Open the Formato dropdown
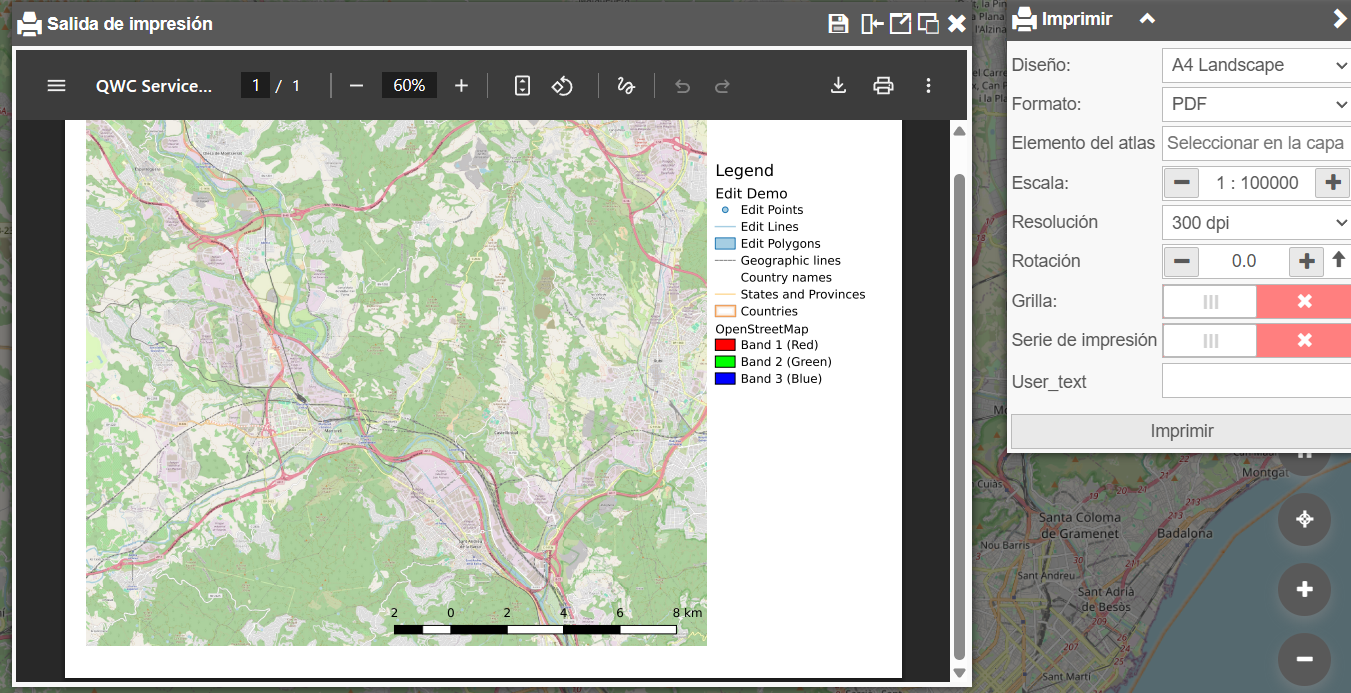 tap(1256, 104)
